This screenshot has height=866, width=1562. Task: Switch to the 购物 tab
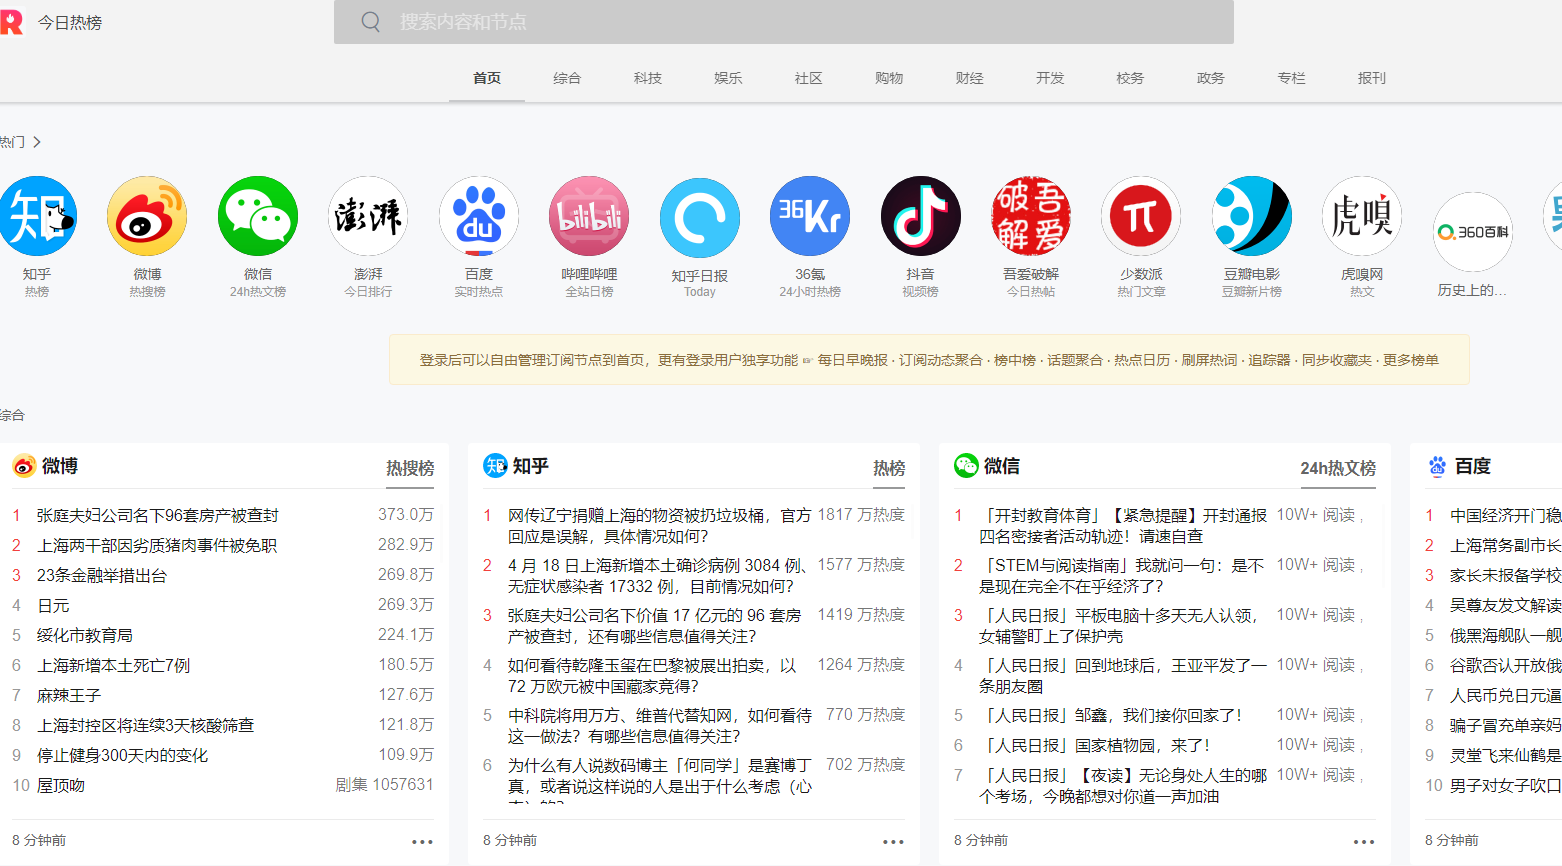(889, 78)
